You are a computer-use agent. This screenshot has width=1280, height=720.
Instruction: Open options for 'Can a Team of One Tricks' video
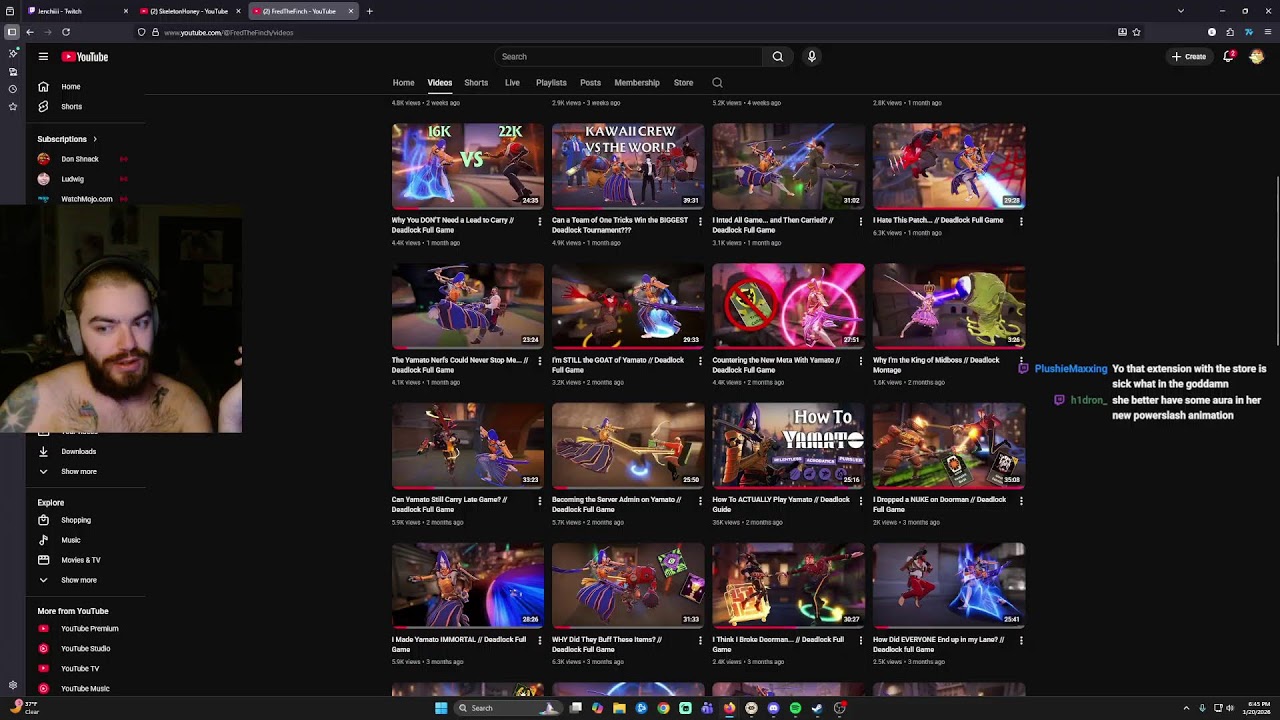(x=700, y=221)
